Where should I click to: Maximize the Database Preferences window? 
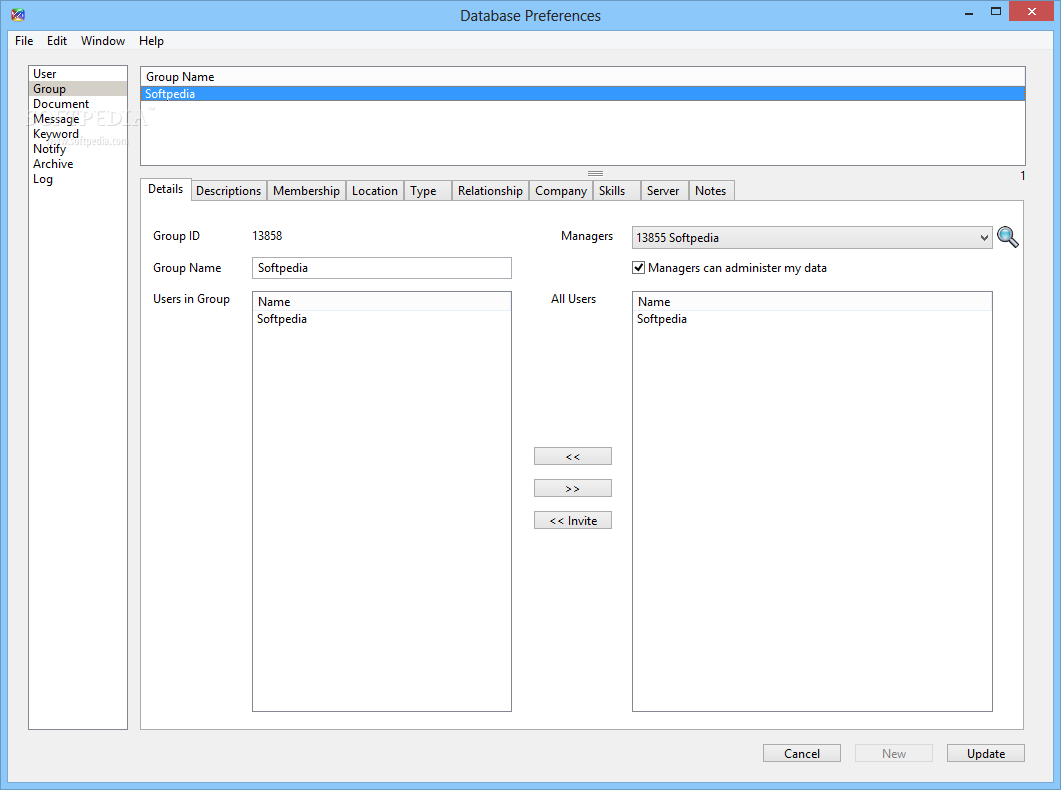coord(996,11)
